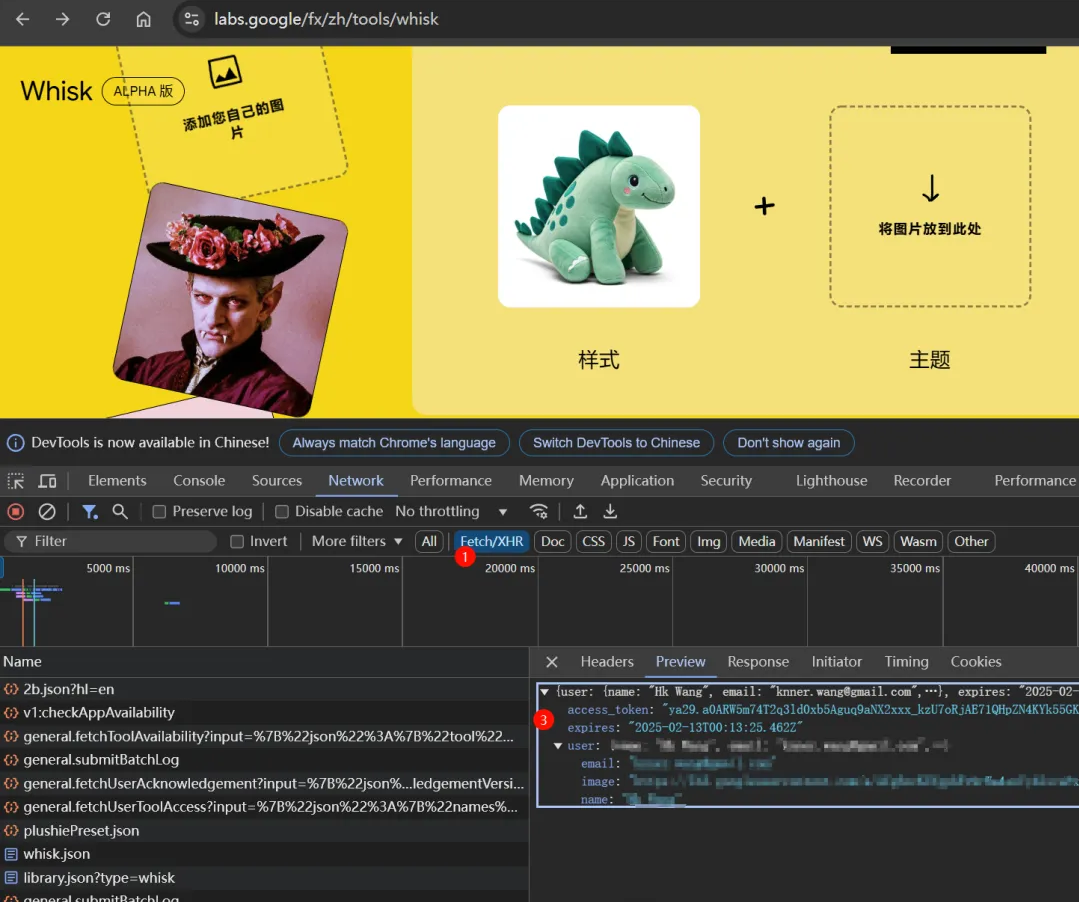Viewport: 1079px width, 902px height.
Task: Select the Fetch/XHR filter pill
Action: click(x=491, y=541)
